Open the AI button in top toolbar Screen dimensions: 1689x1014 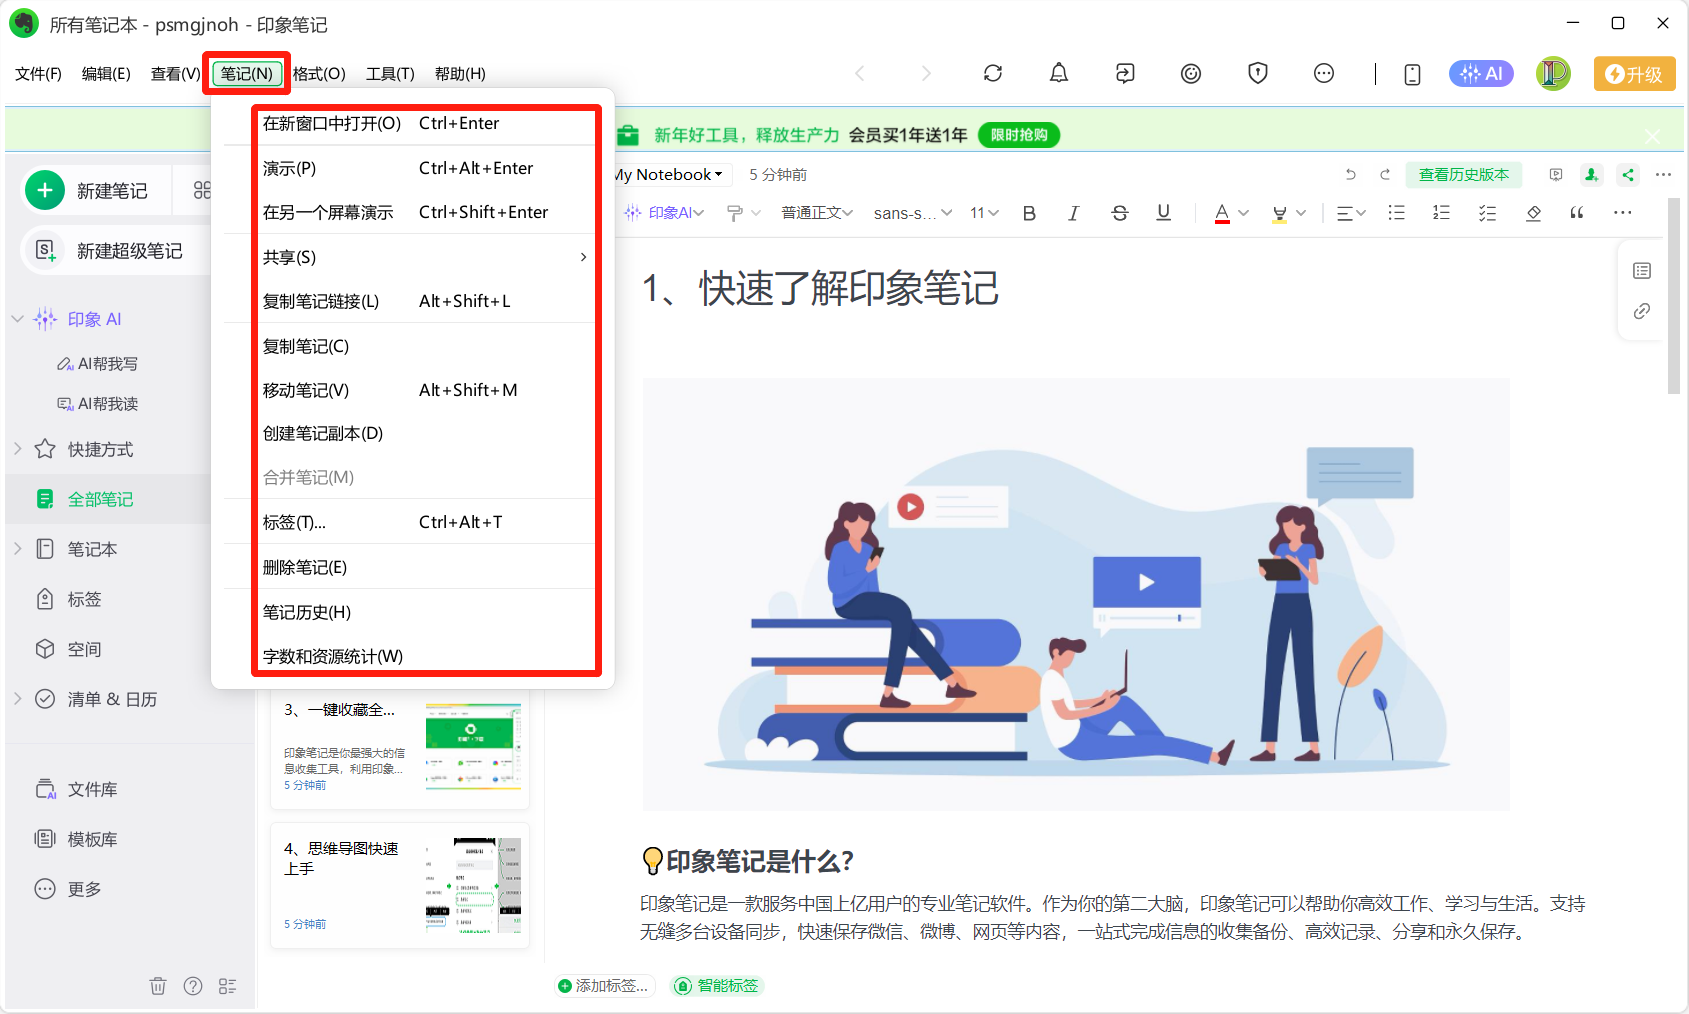point(1481,73)
